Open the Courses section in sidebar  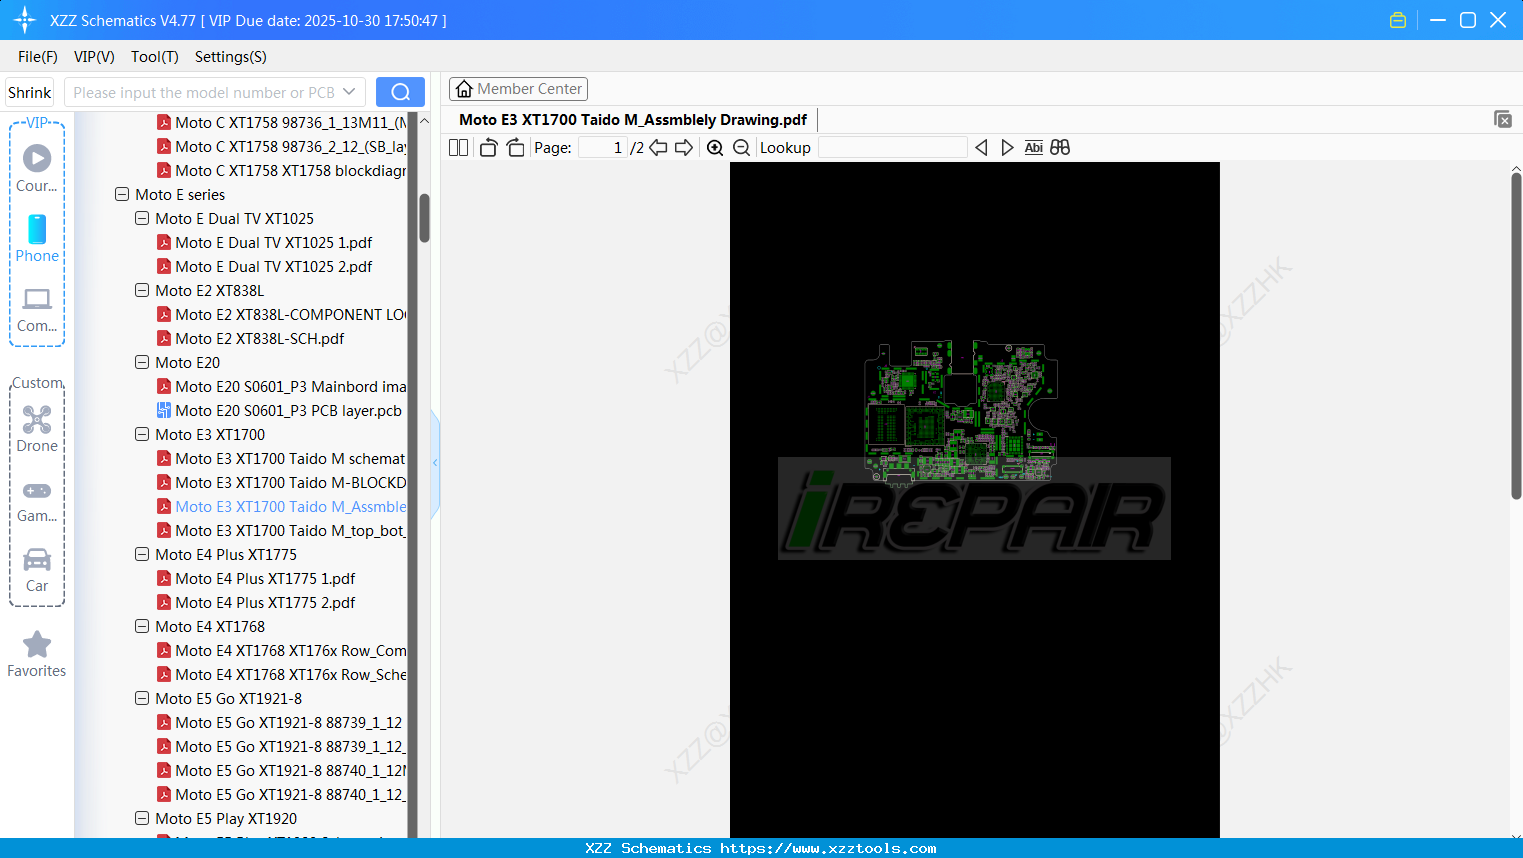tap(37, 168)
